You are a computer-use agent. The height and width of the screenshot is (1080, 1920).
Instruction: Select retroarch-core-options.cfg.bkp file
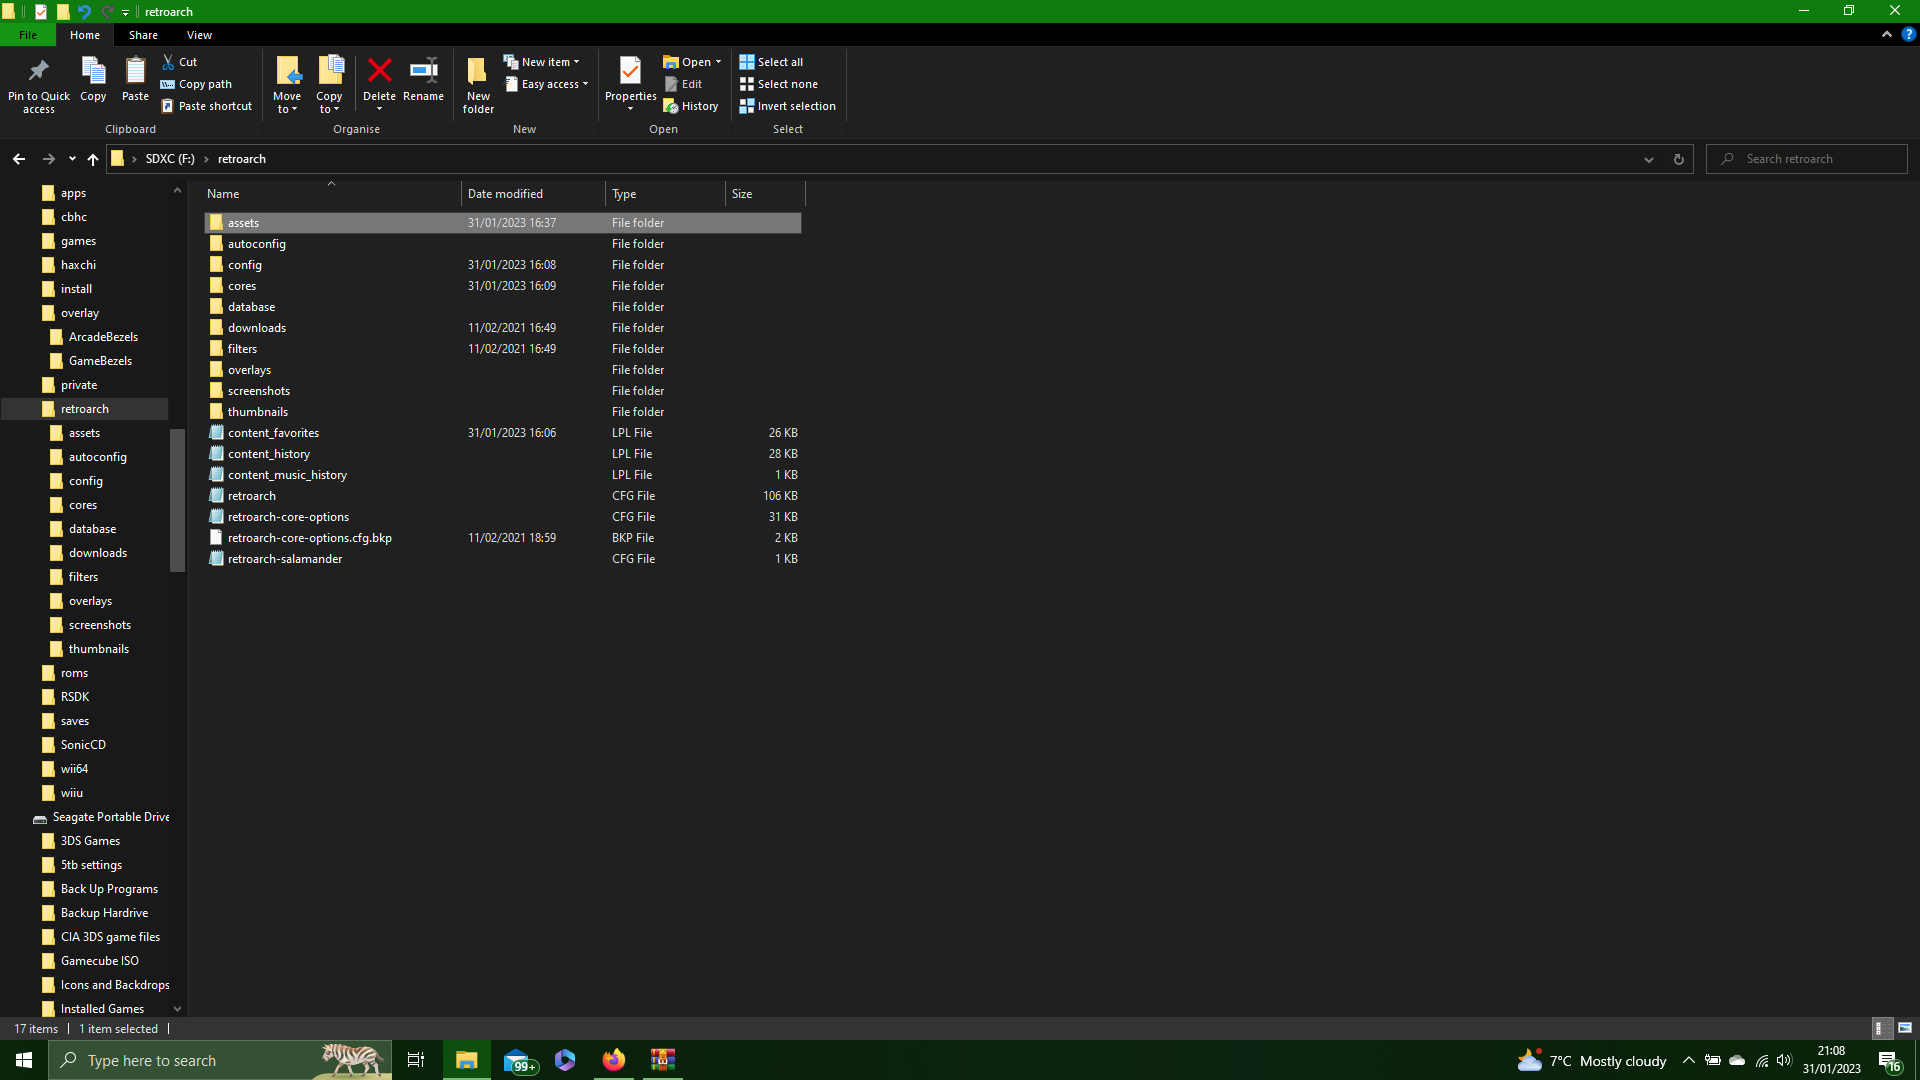[503, 538]
